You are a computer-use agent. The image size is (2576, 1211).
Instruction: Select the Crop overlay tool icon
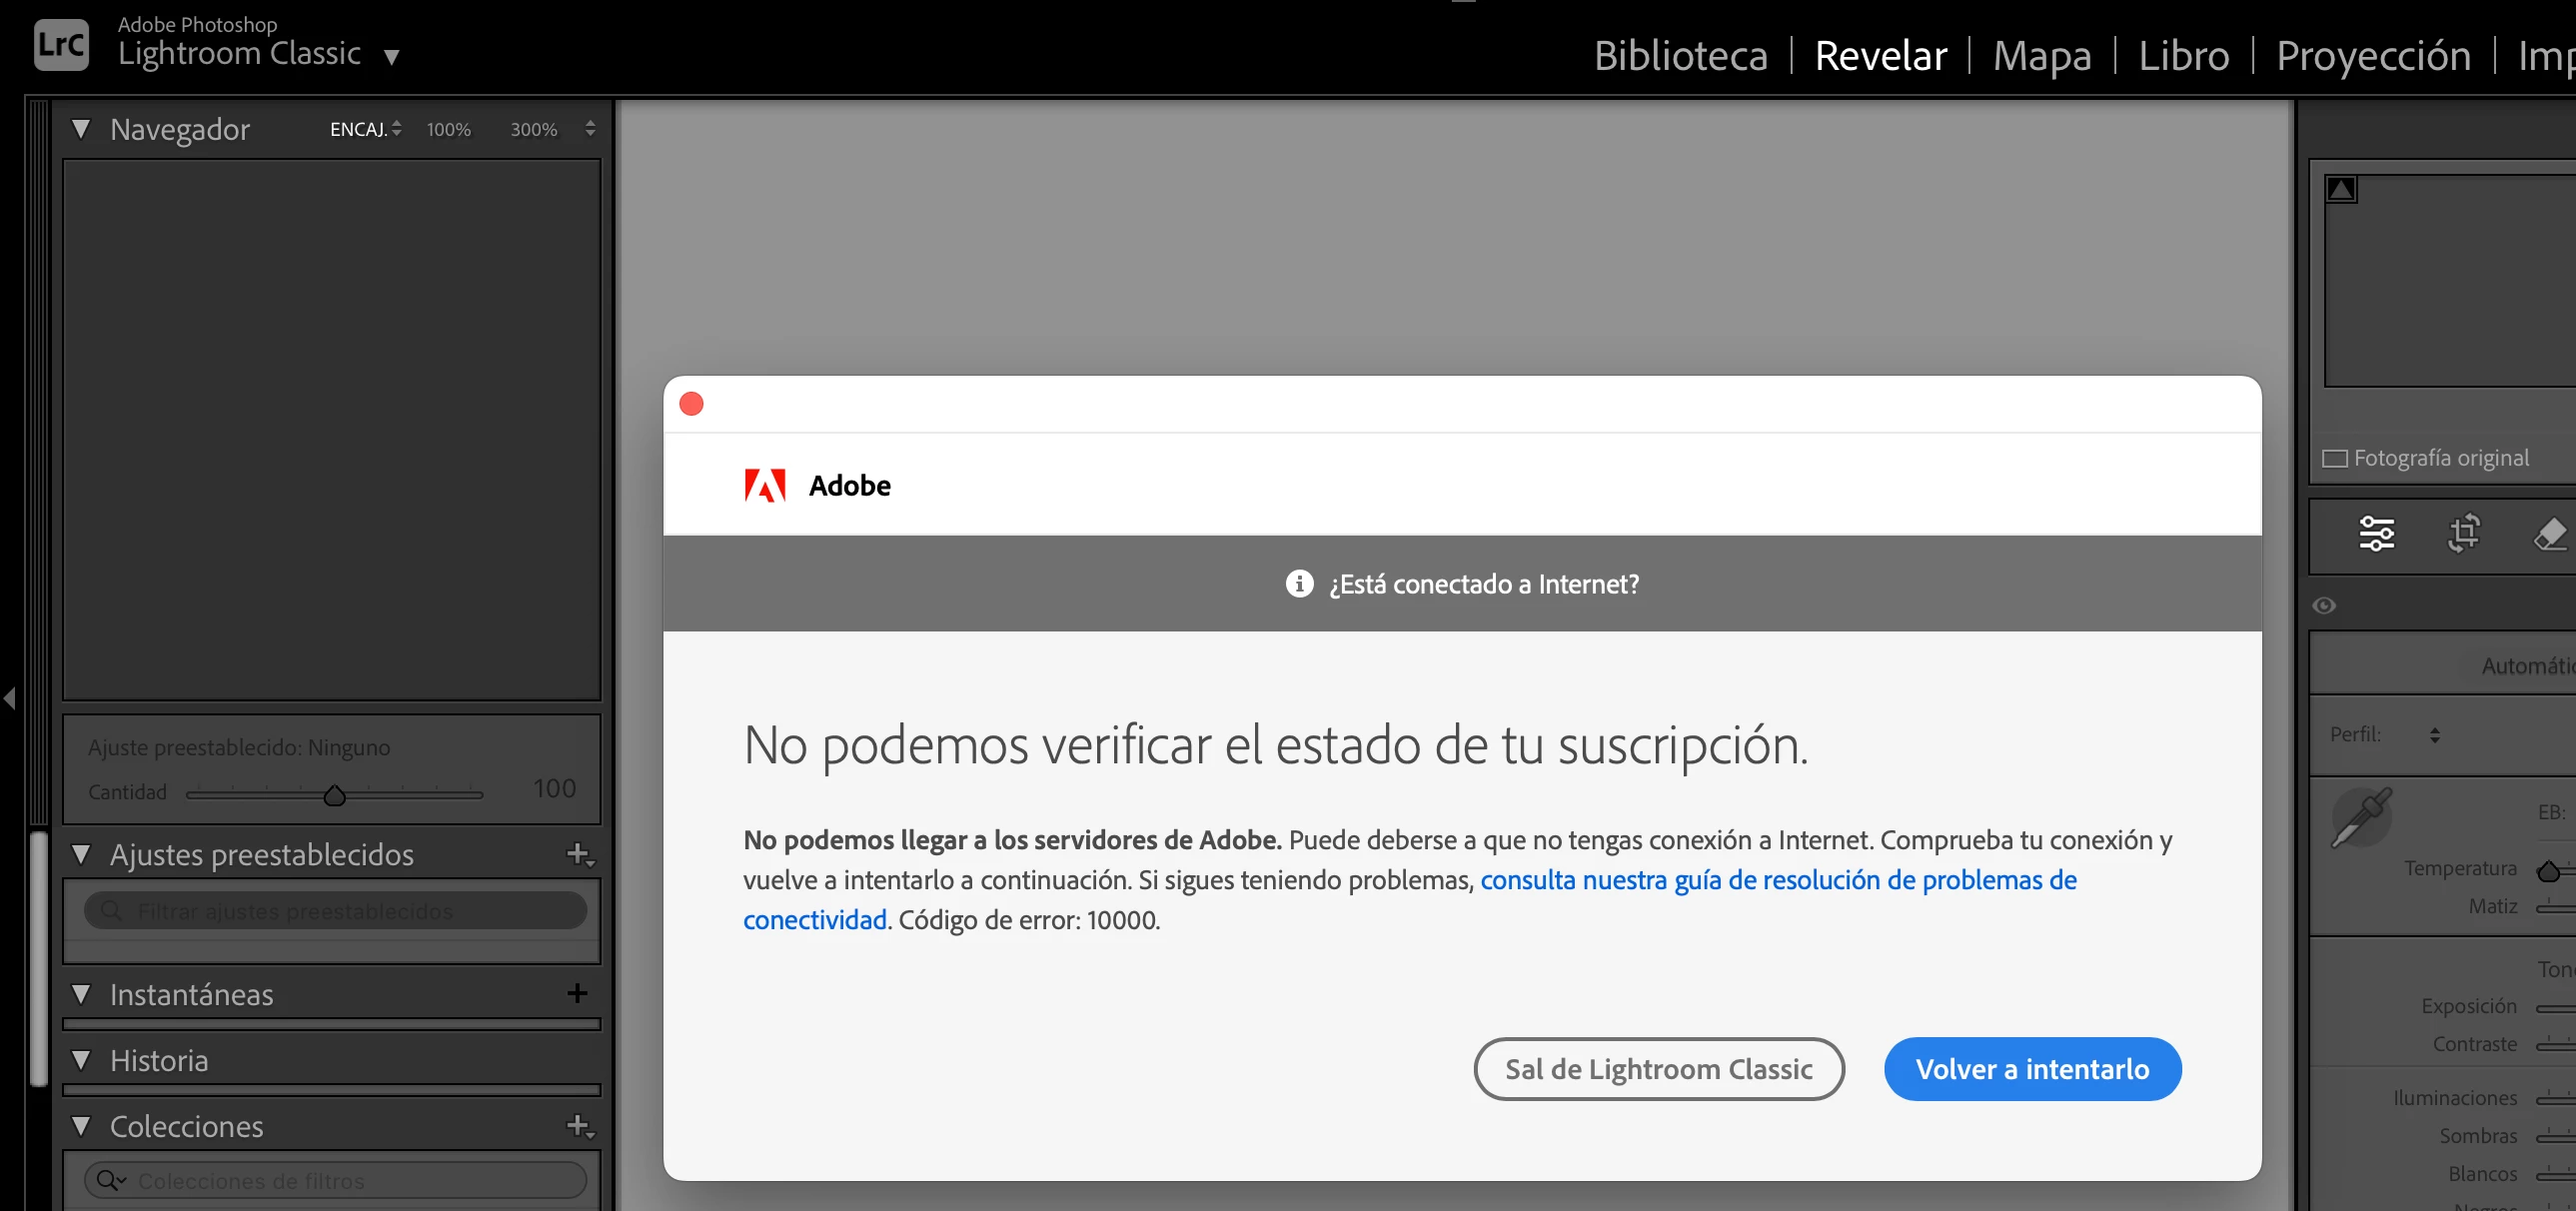point(2463,533)
